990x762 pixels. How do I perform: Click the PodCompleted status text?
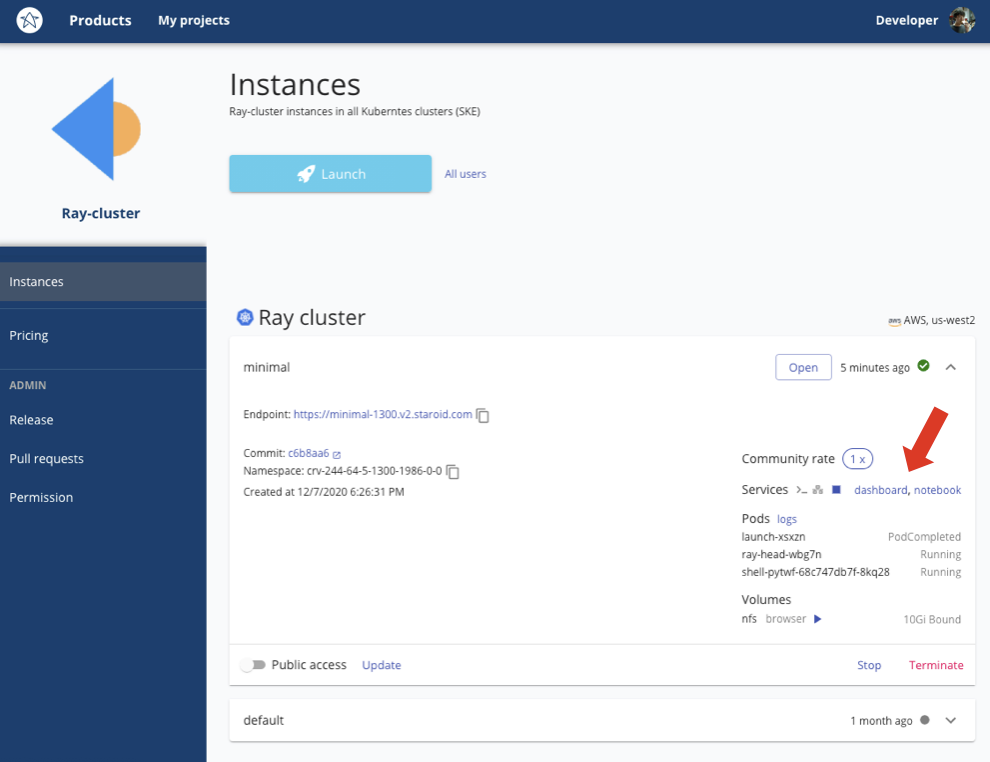tap(924, 537)
